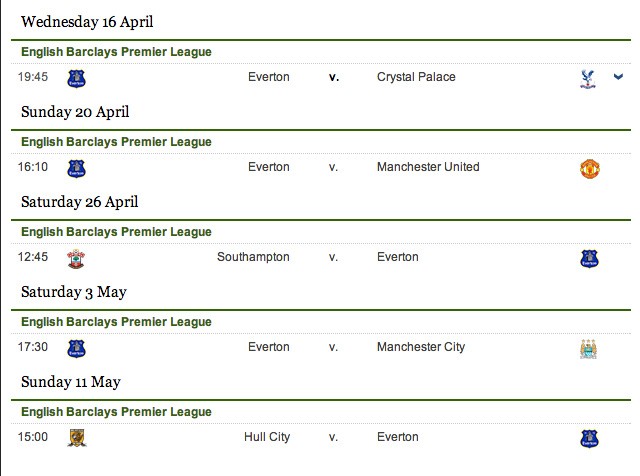Click Everton crest beside the 16:10 kickoff

pos(76,169)
